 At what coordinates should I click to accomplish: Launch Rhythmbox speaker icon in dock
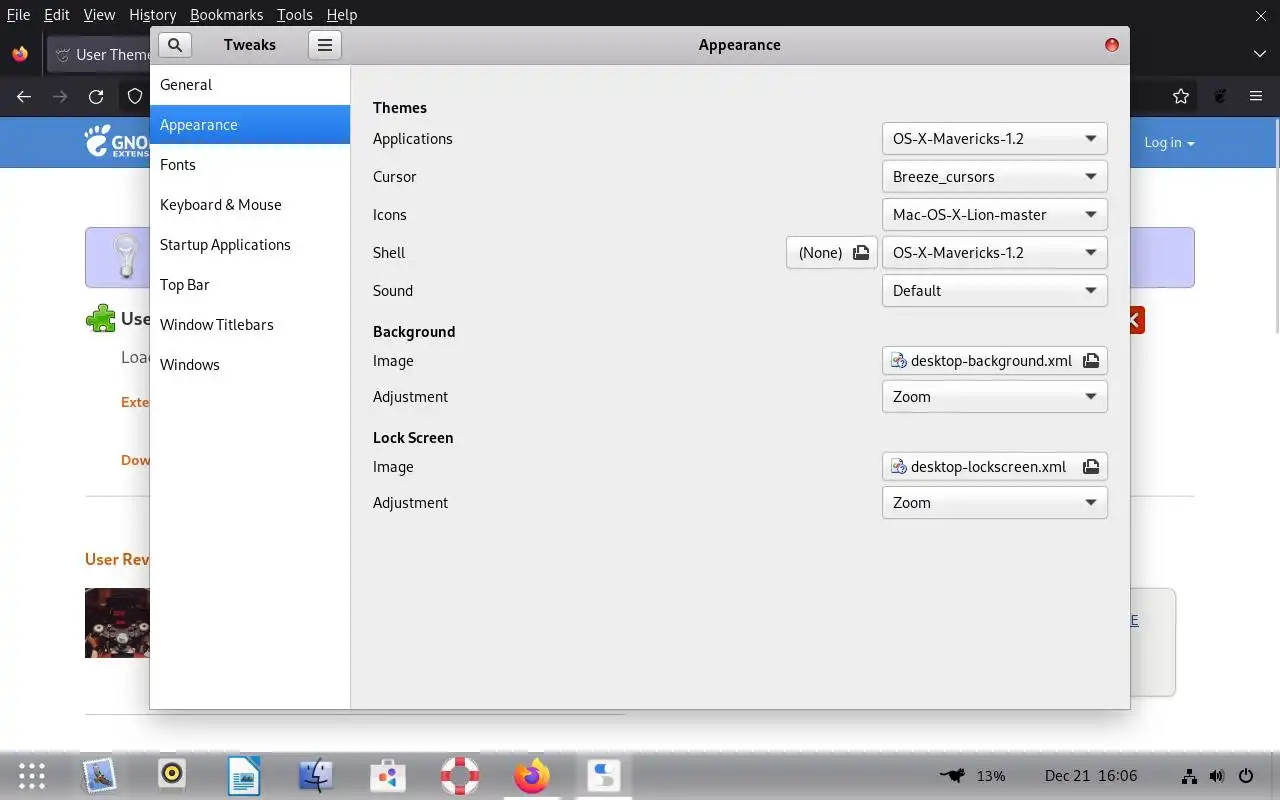pyautogui.click(x=172, y=775)
